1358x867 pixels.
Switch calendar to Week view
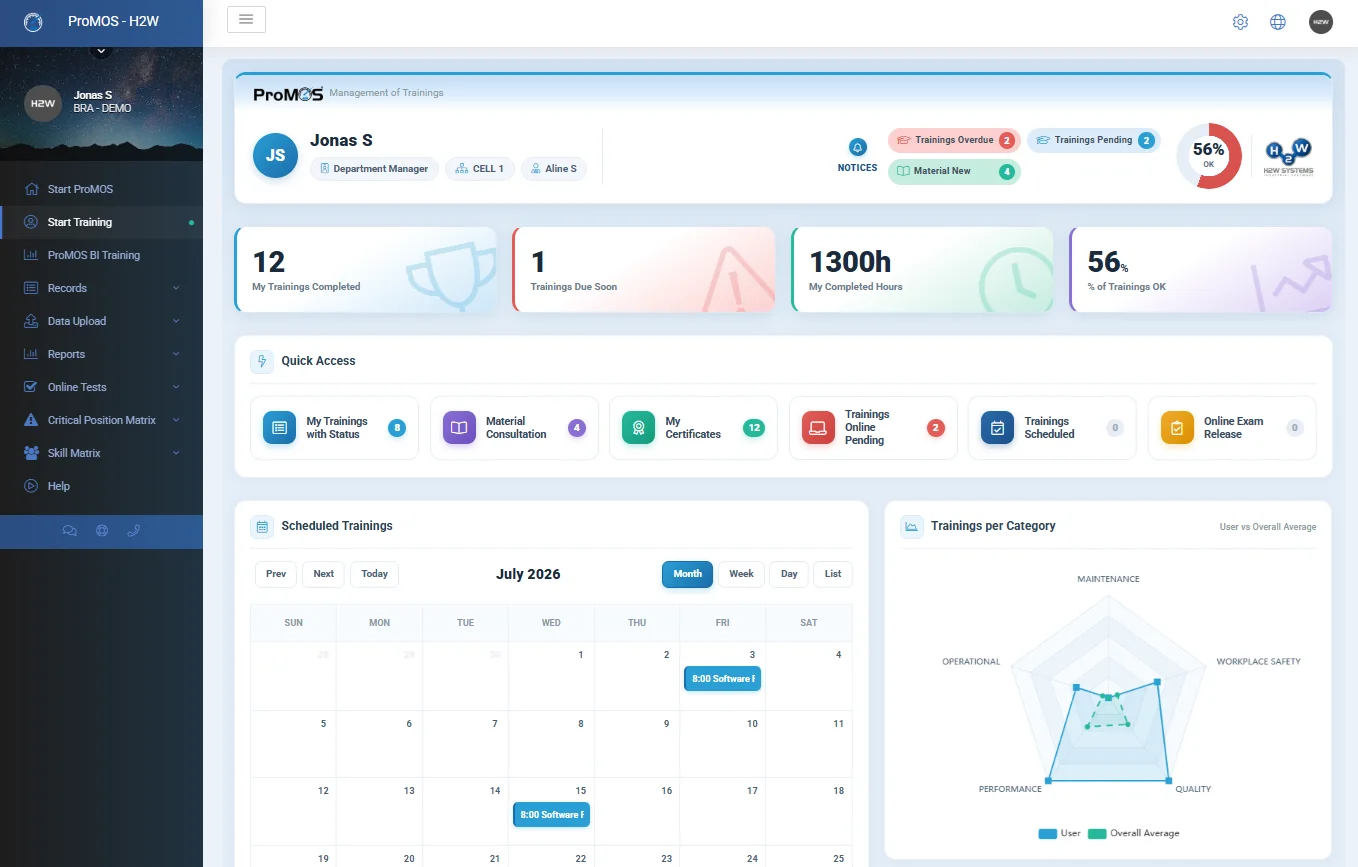(x=741, y=574)
